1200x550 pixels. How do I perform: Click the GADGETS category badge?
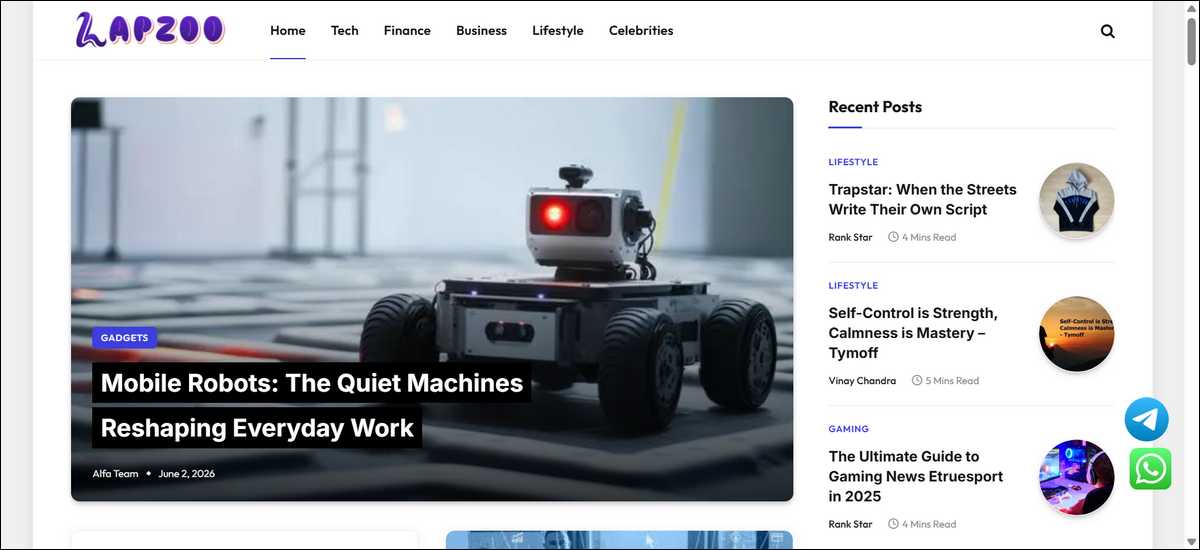tap(124, 338)
